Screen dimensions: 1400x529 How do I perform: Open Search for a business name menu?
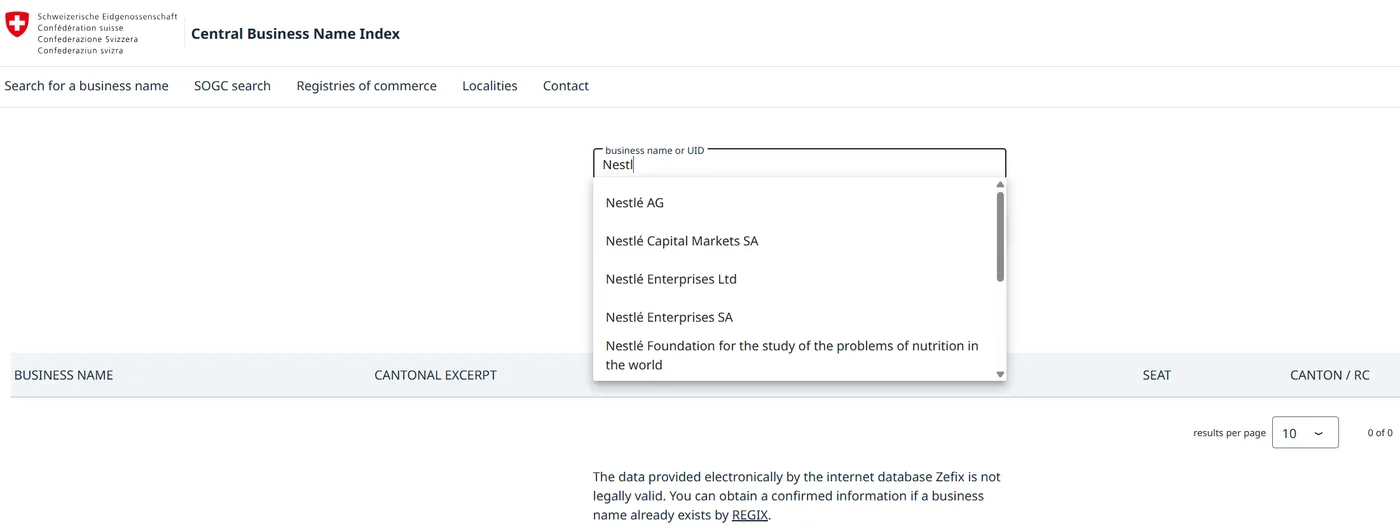(x=86, y=86)
